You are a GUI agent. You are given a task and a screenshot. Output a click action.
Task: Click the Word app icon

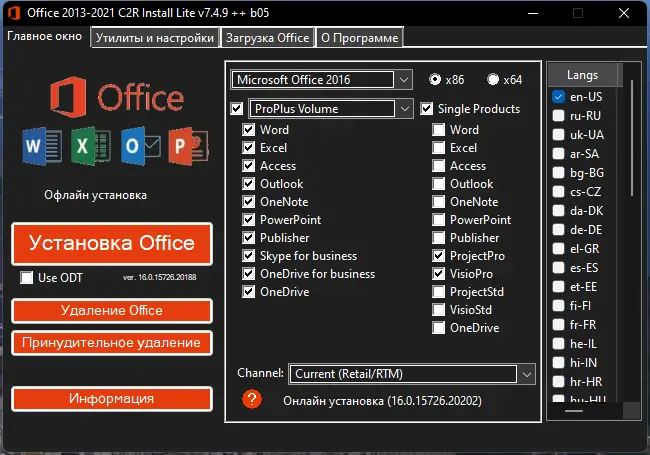(42, 146)
